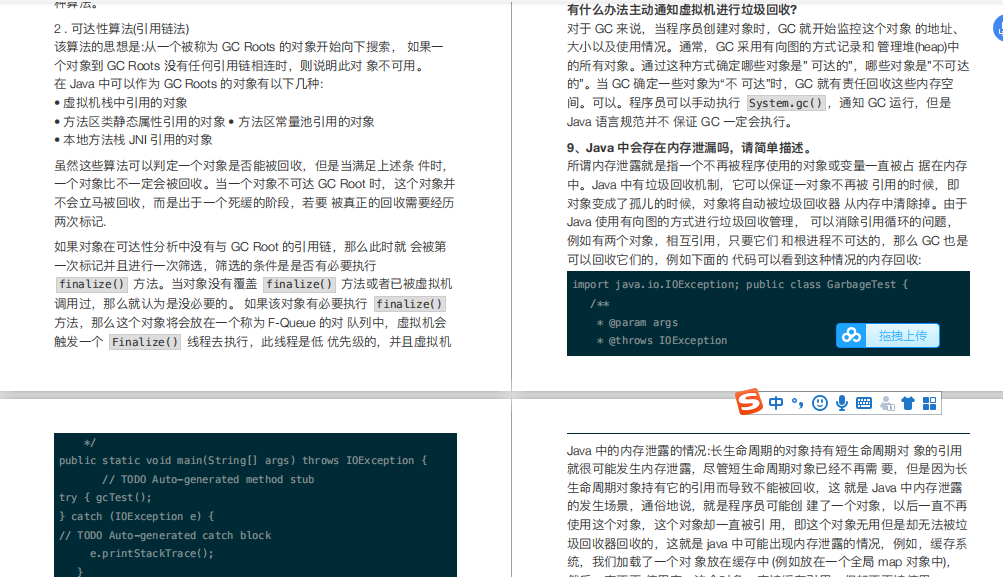1003x577 pixels.
Task: Click bullet 本地方法栈 JNI 引用的对象
Action: [x=133, y=140]
